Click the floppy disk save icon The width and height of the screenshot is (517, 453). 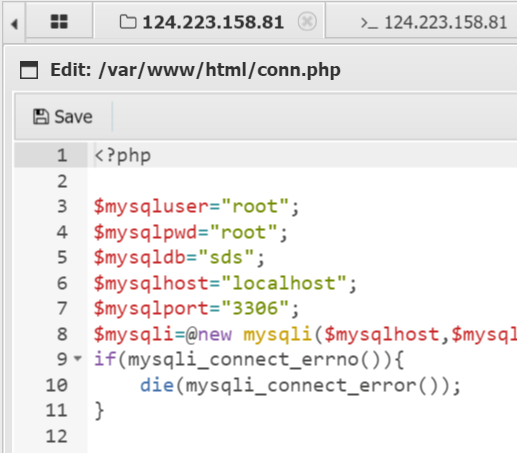pyautogui.click(x=41, y=117)
